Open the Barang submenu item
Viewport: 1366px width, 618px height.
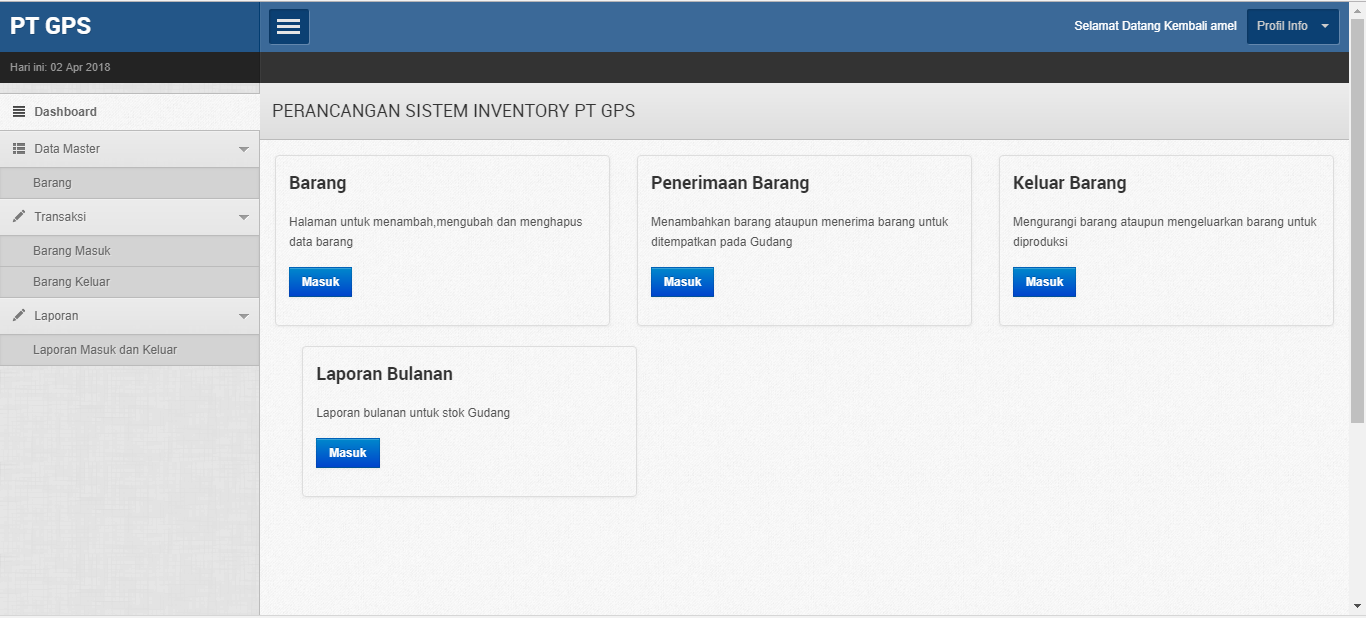click(52, 183)
